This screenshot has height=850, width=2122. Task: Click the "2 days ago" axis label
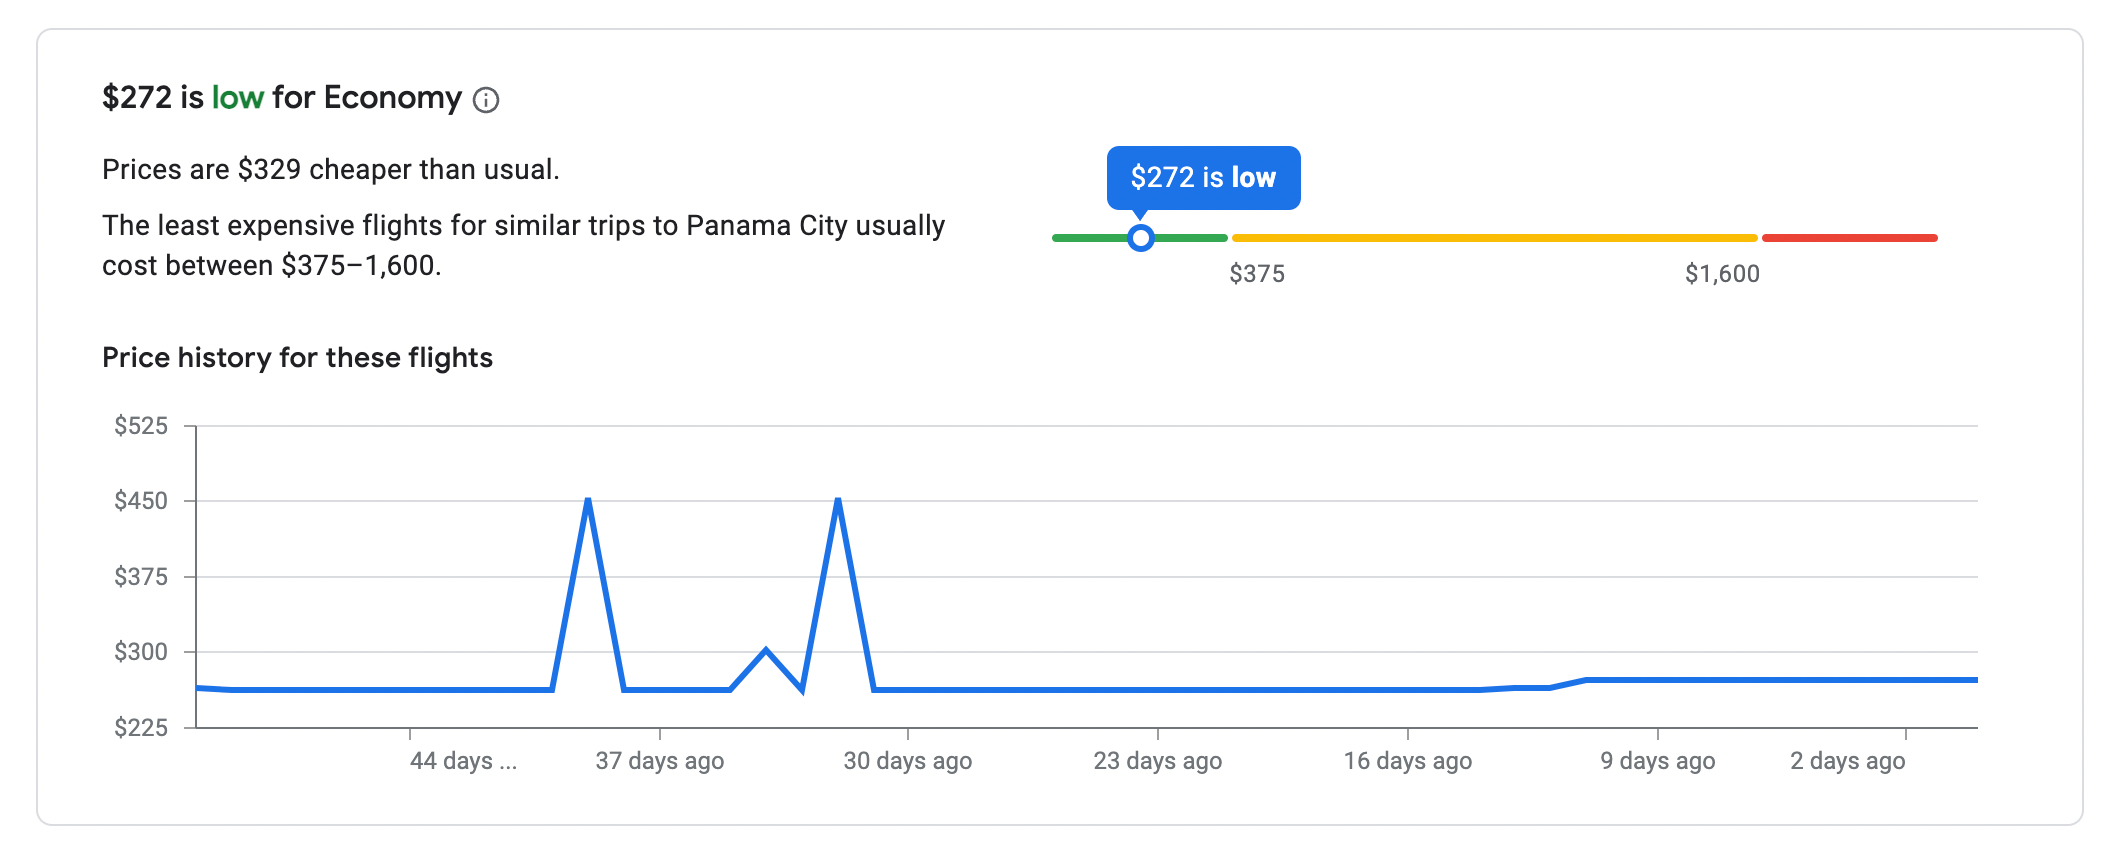tap(1848, 761)
